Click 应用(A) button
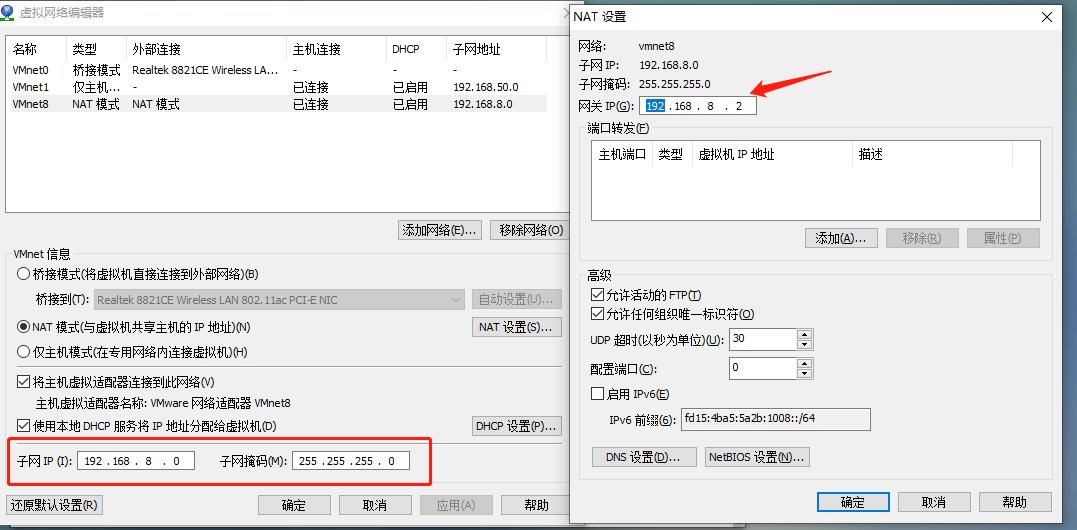 (456, 505)
